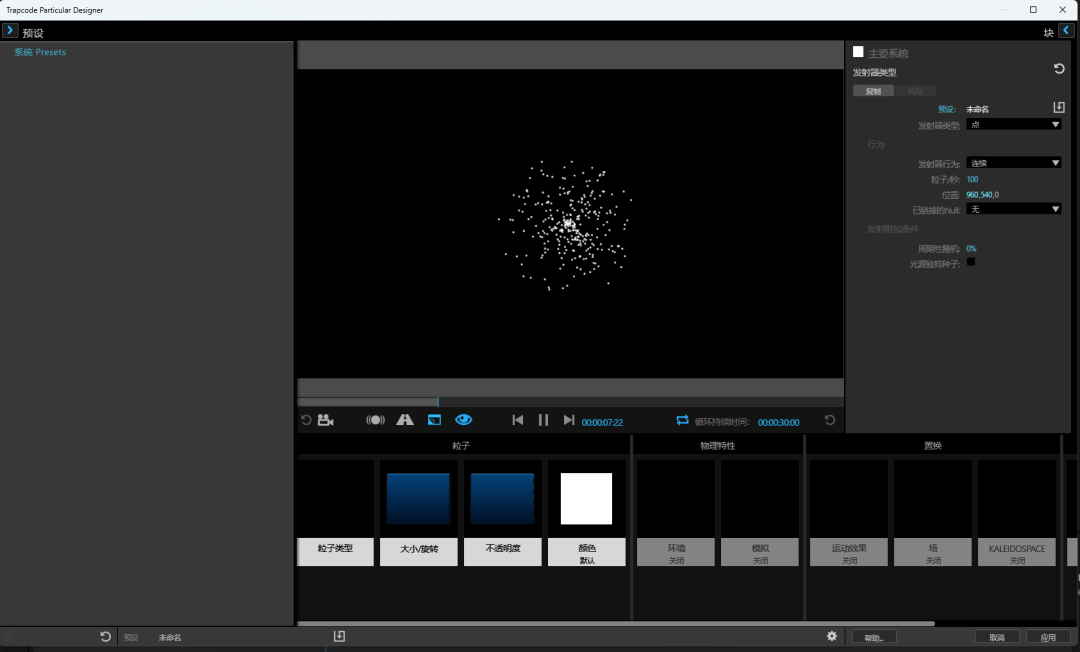Click the 取消 cancel button
The height and width of the screenshot is (652, 1080).
(997, 637)
